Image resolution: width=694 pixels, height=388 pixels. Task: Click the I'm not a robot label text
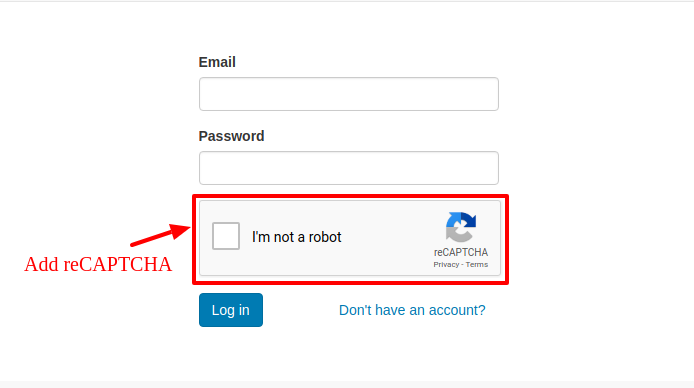[x=297, y=237]
